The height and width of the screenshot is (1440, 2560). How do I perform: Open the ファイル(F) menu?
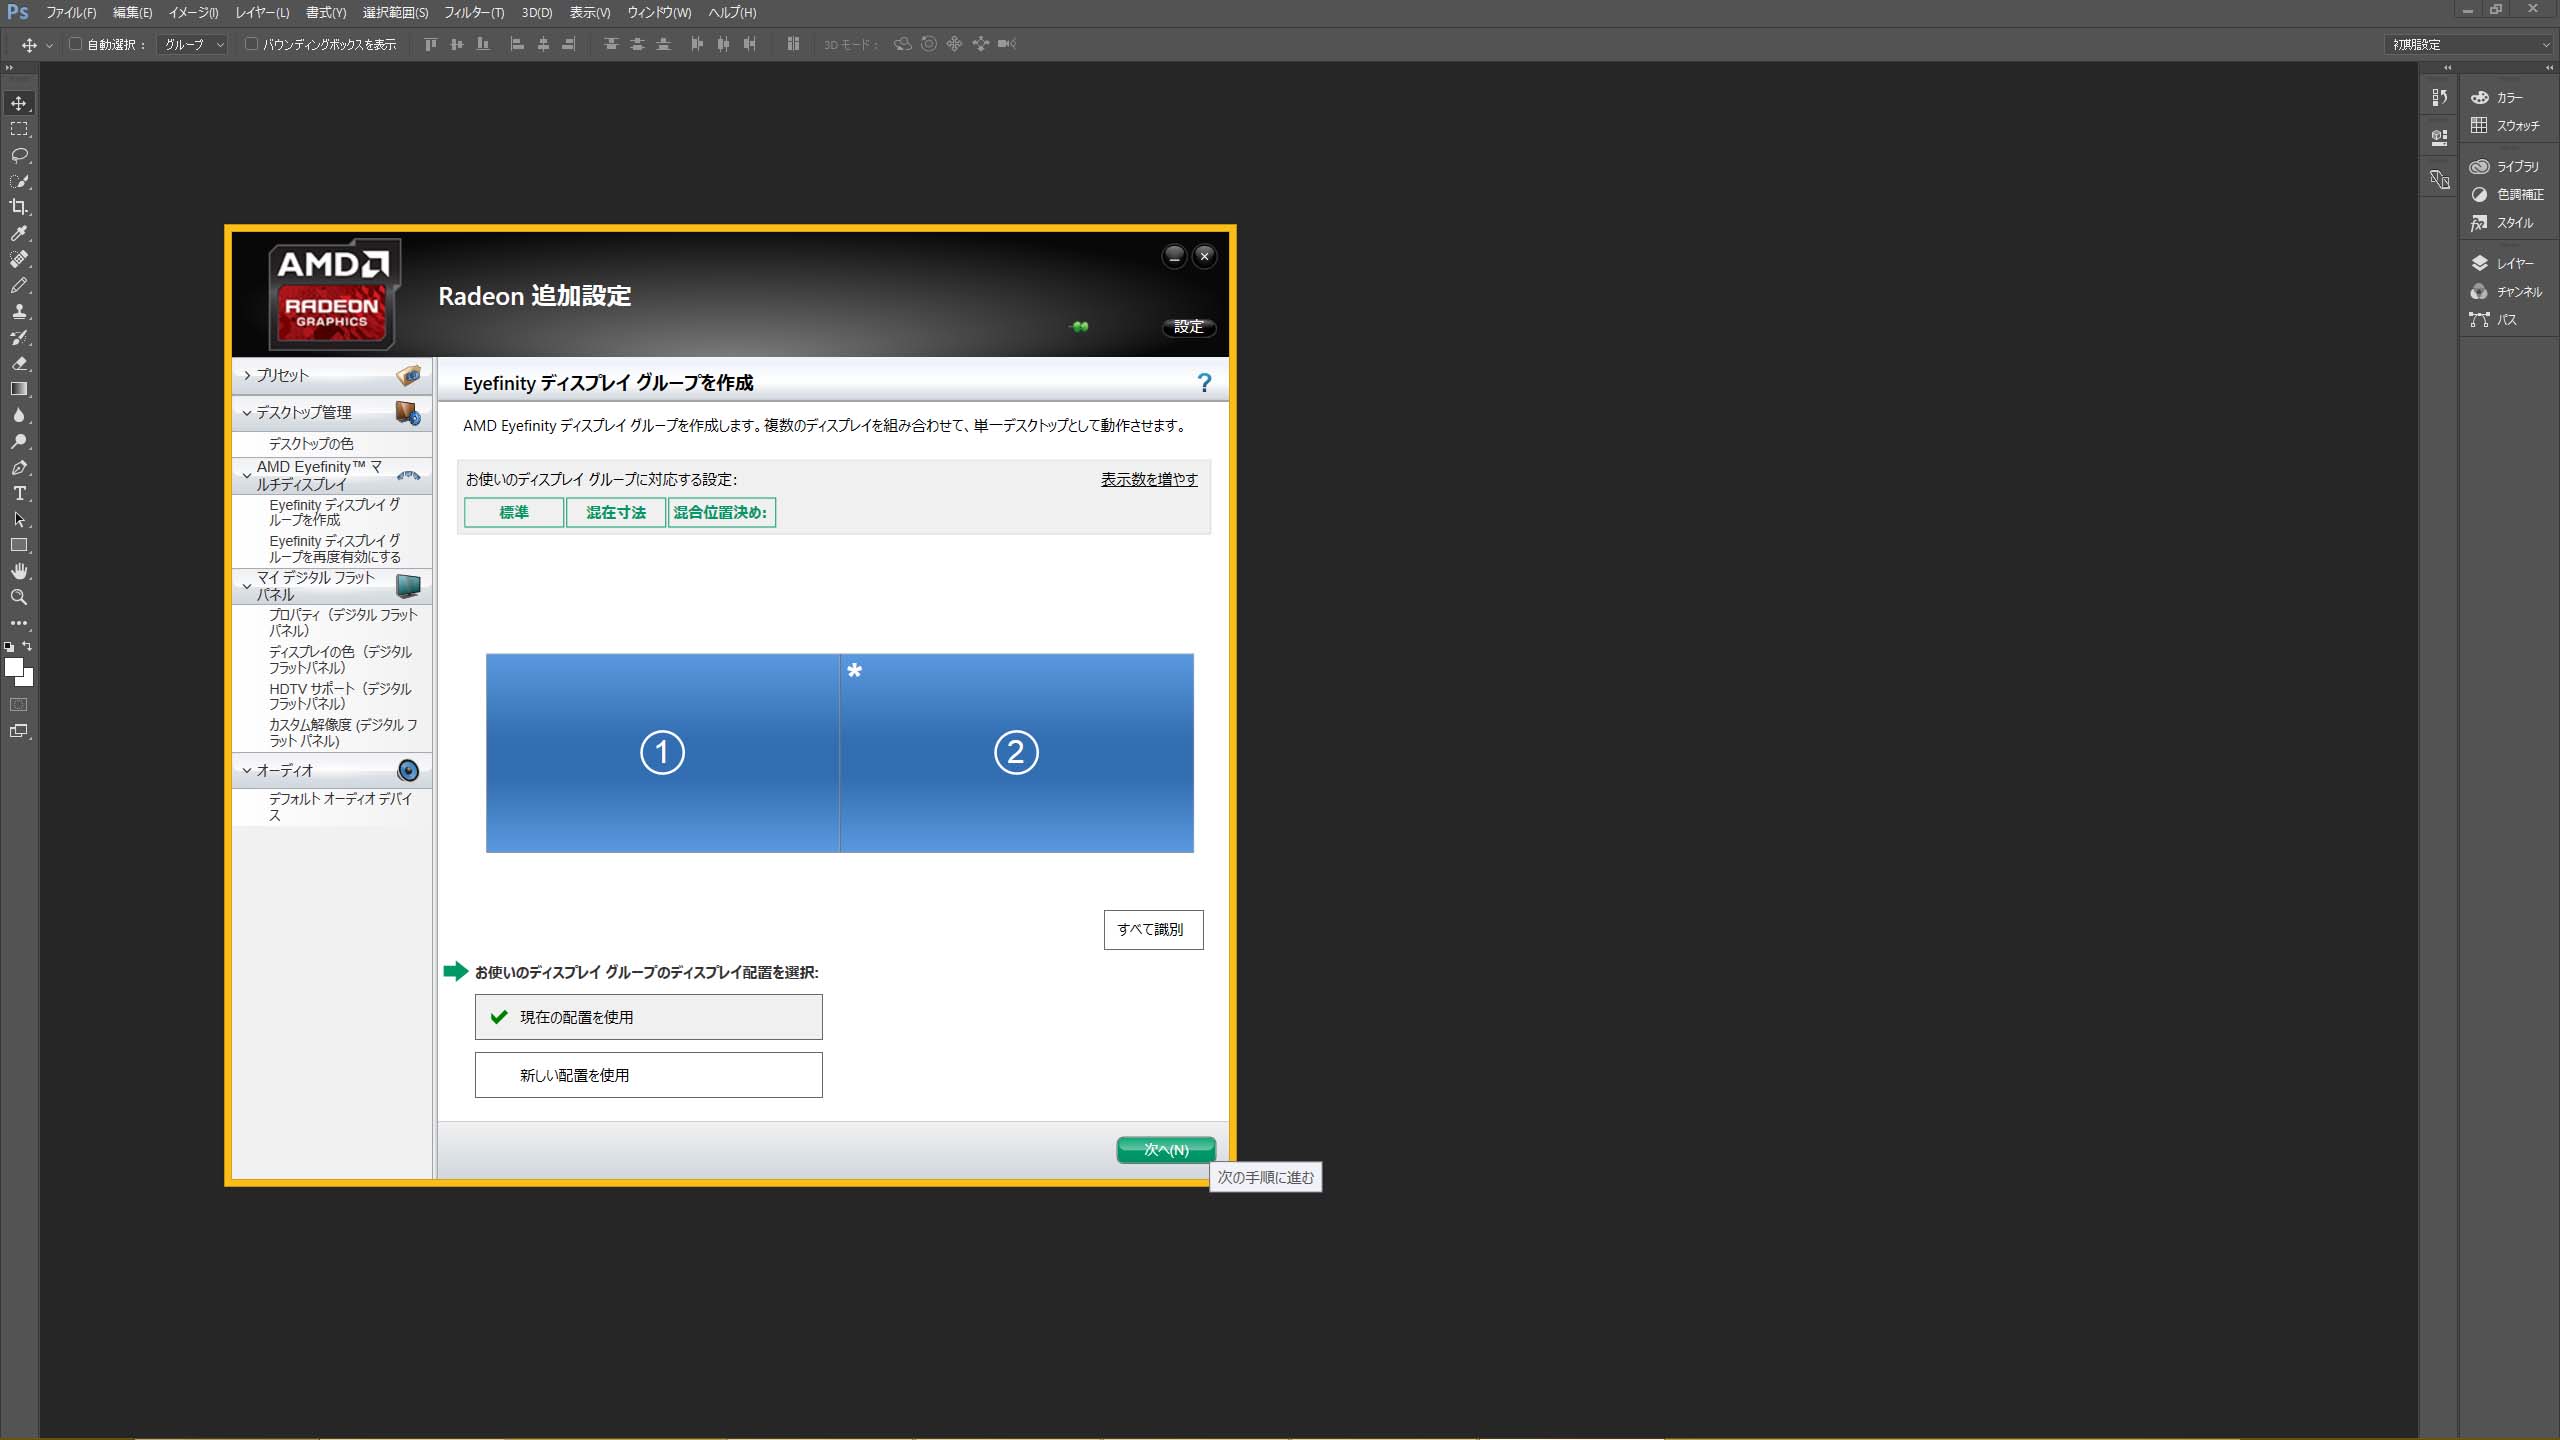71,12
